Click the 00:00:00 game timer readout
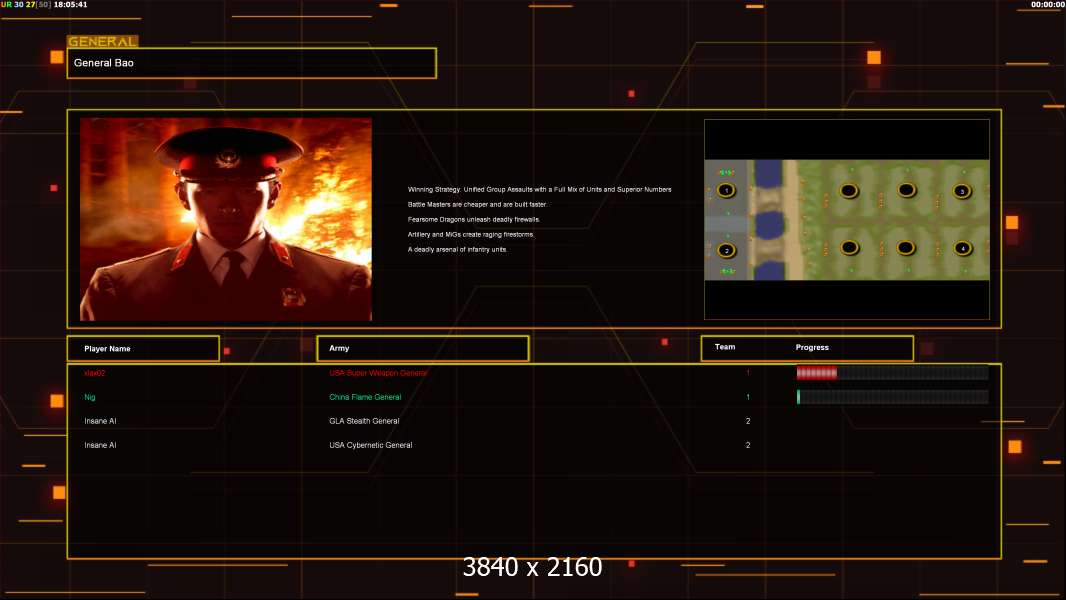This screenshot has width=1066, height=600. point(1048,5)
